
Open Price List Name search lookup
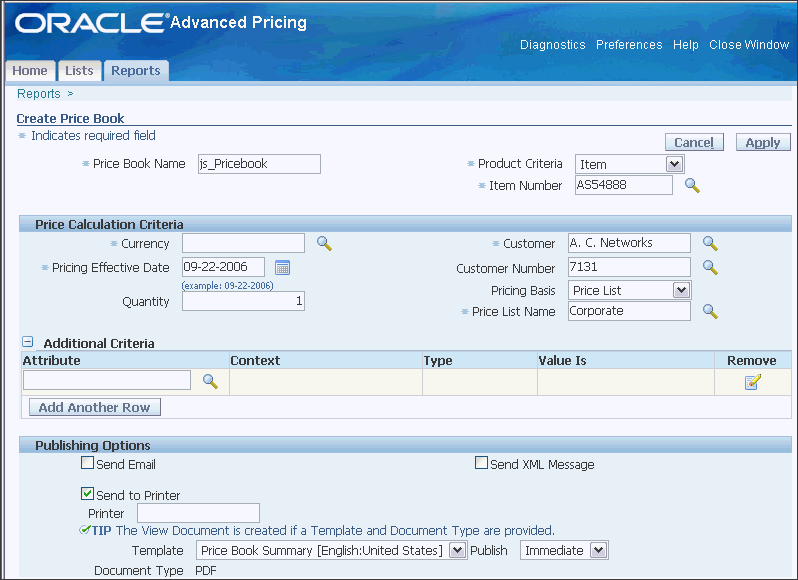(x=710, y=311)
